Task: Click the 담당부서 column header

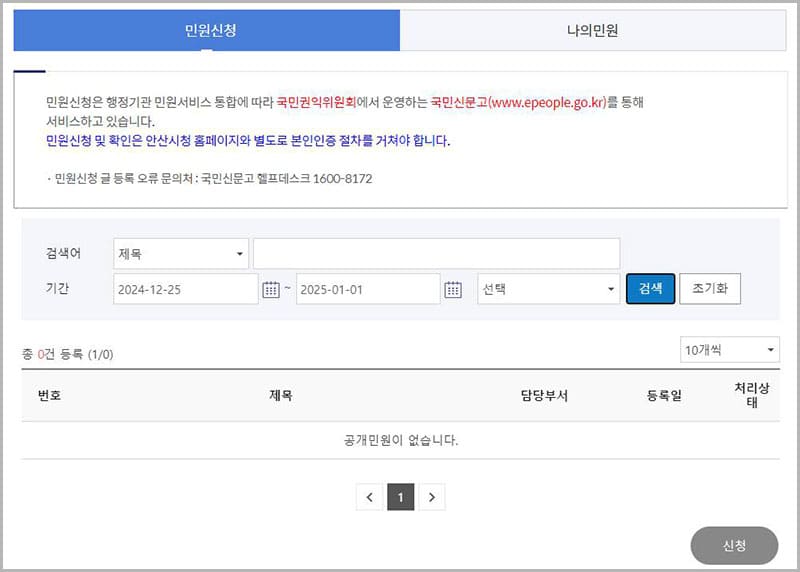Action: click(544, 396)
